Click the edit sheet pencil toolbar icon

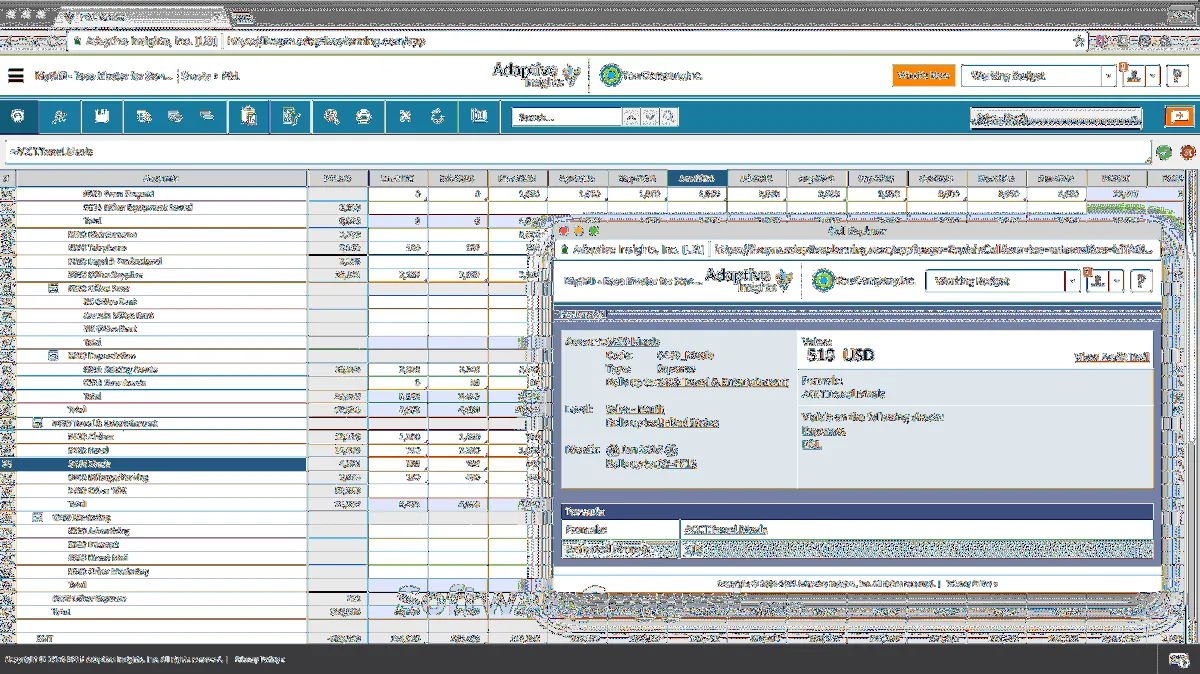pos(291,117)
